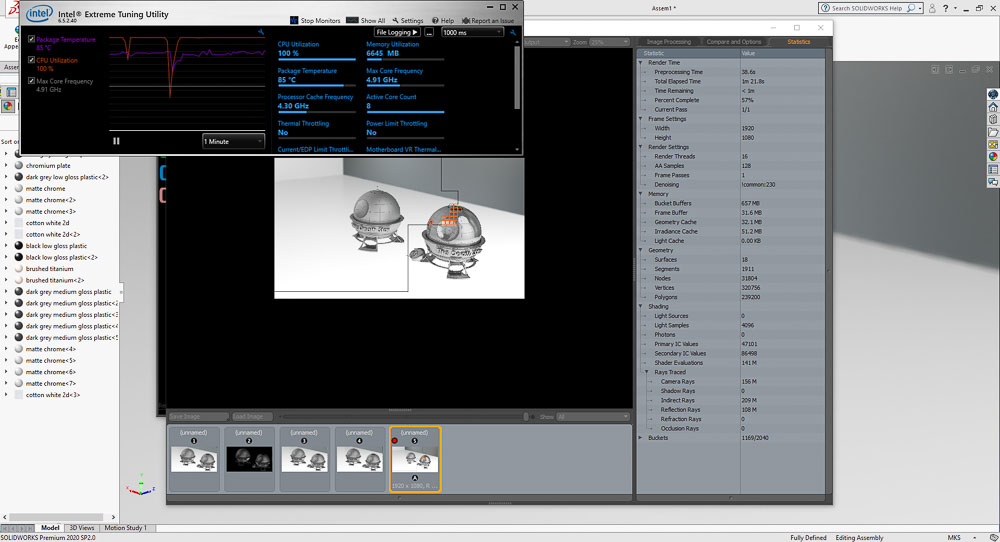This screenshot has width=1000, height=542.
Task: Click XYZ orientation triad in viewport
Action: [140, 486]
